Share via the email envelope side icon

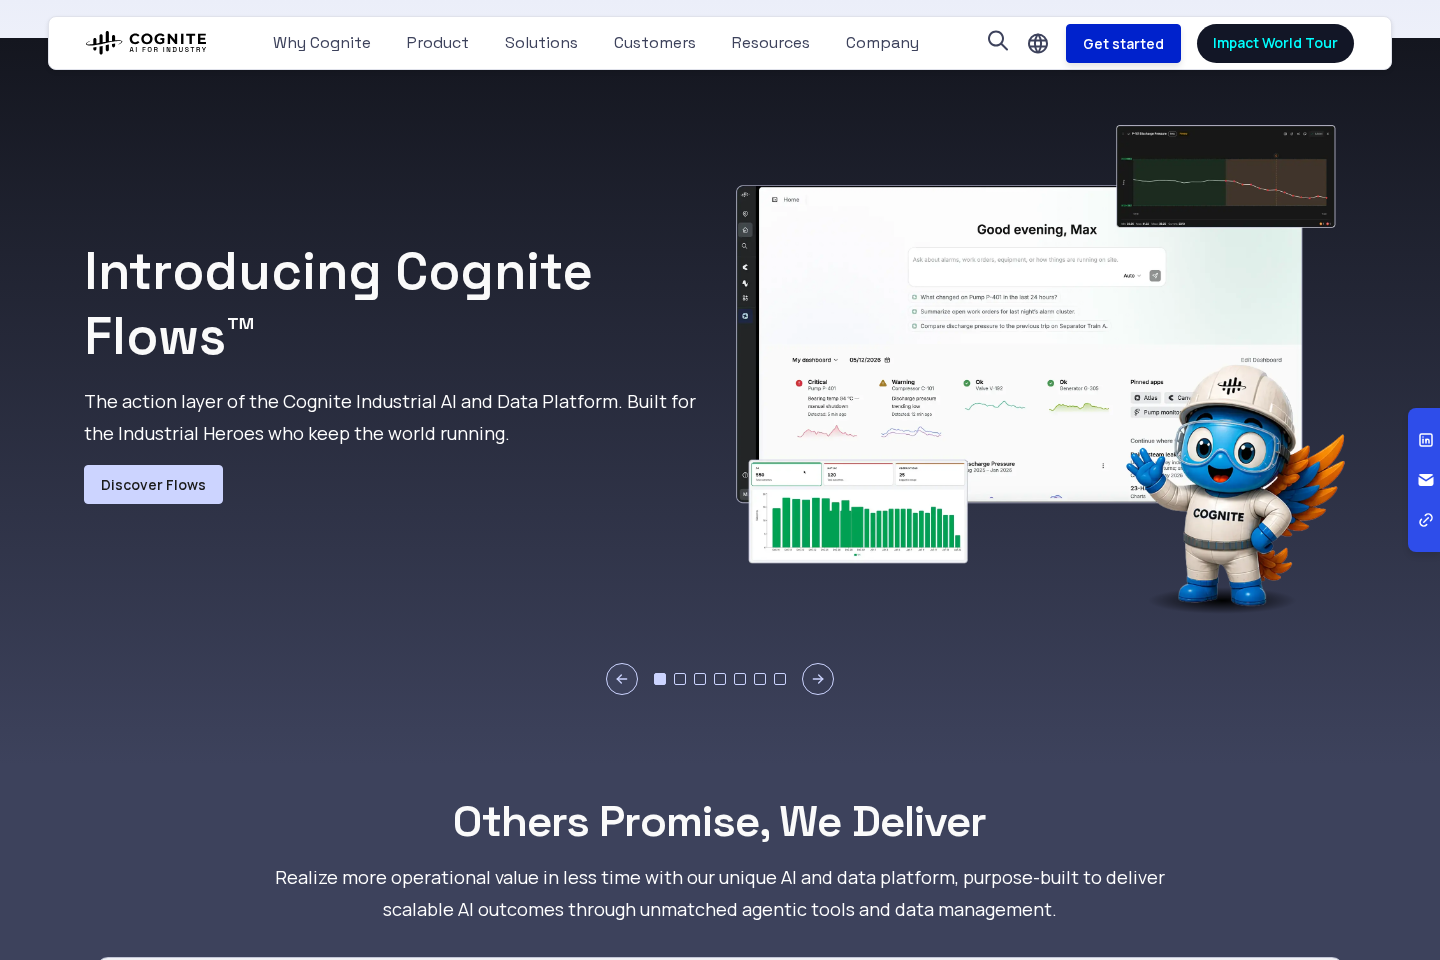(x=1426, y=480)
